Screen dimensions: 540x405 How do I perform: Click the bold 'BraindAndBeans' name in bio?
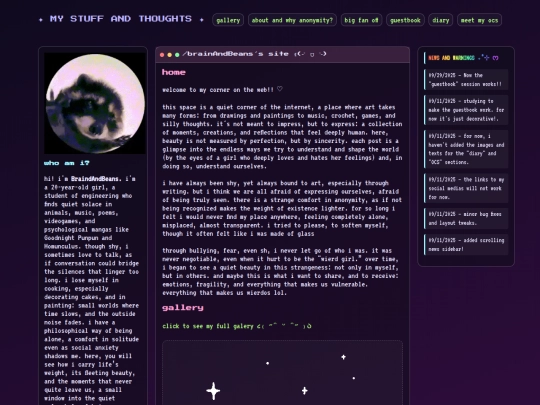tap(96, 179)
